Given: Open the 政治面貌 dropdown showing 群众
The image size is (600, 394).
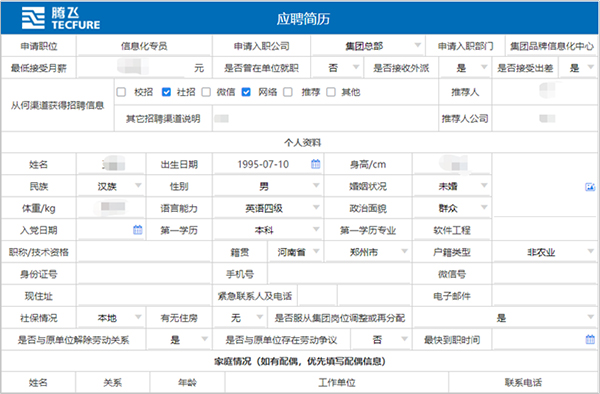Looking at the screenshot, I should pyautogui.click(x=452, y=208).
